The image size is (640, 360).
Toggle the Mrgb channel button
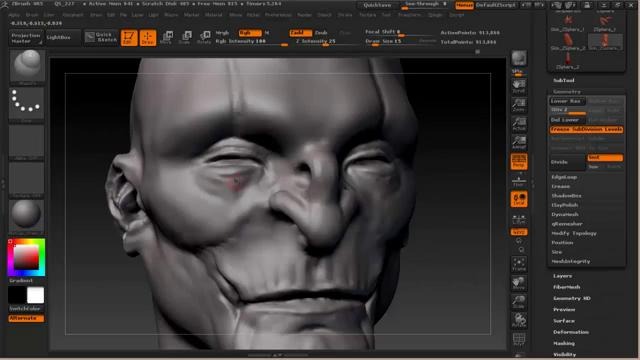pyautogui.click(x=222, y=33)
